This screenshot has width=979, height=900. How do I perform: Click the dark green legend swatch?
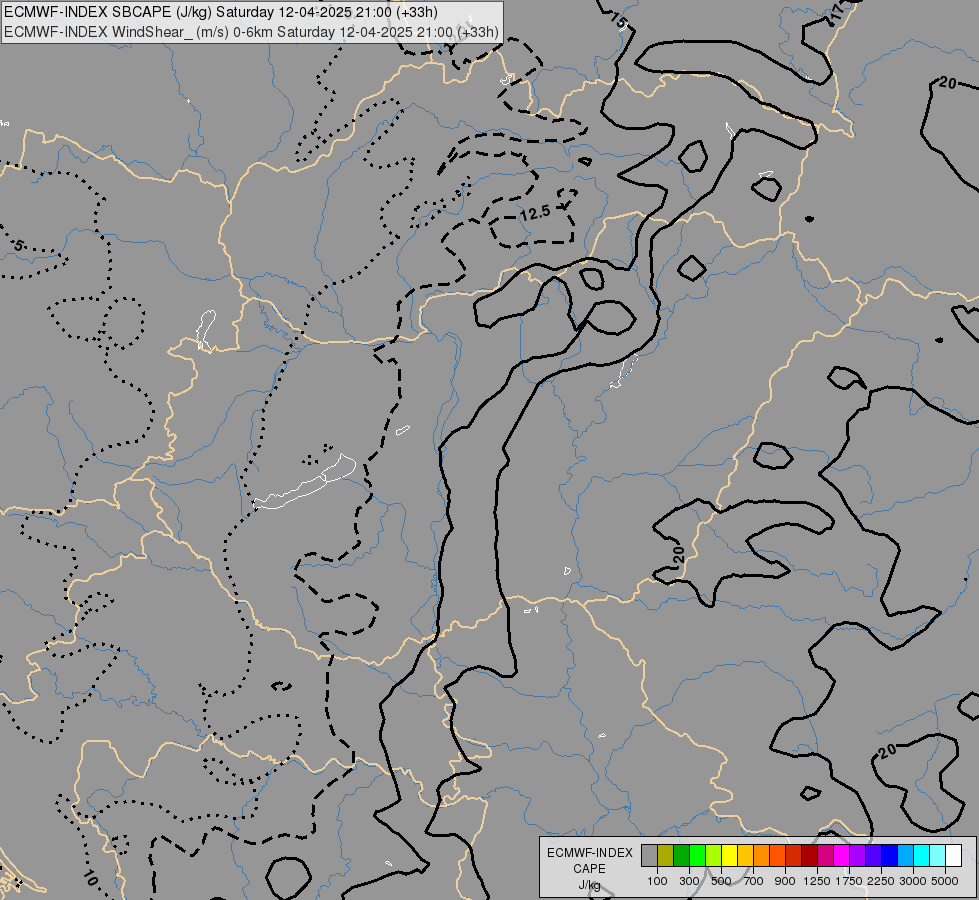click(x=681, y=855)
